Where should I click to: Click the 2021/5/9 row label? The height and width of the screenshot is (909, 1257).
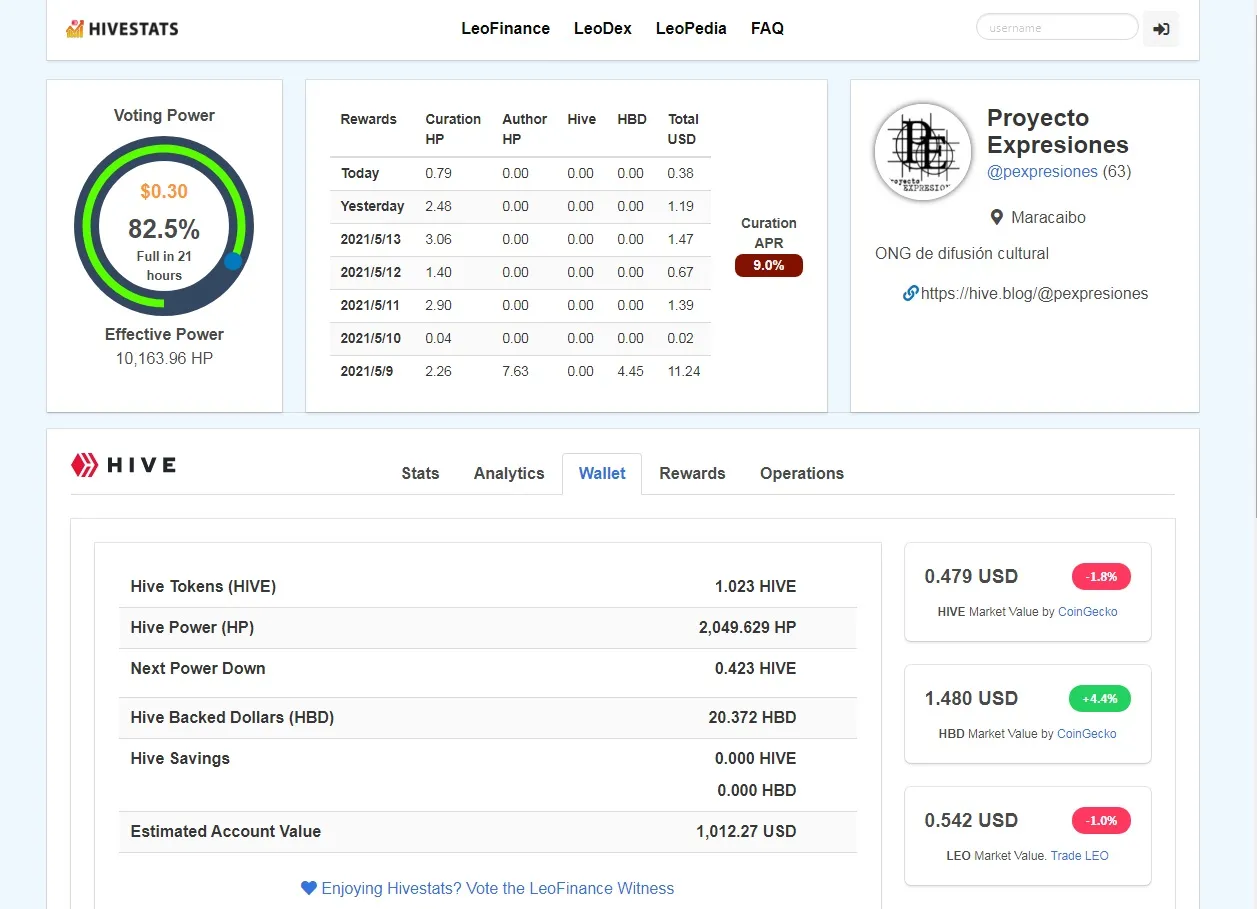pos(367,371)
